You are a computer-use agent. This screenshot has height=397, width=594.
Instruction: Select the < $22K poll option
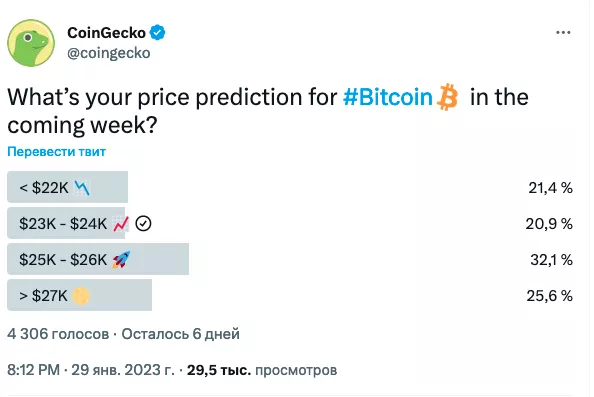pos(290,187)
